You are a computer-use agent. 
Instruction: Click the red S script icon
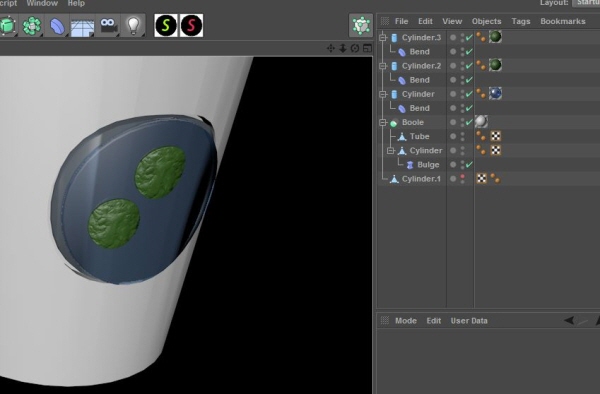pyautogui.click(x=191, y=26)
